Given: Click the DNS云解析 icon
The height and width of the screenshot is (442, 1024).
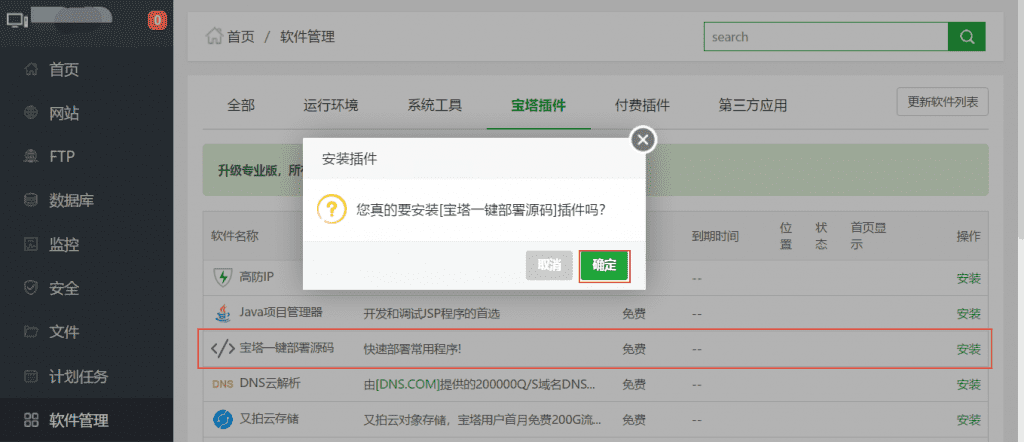Looking at the screenshot, I should click(x=221, y=384).
